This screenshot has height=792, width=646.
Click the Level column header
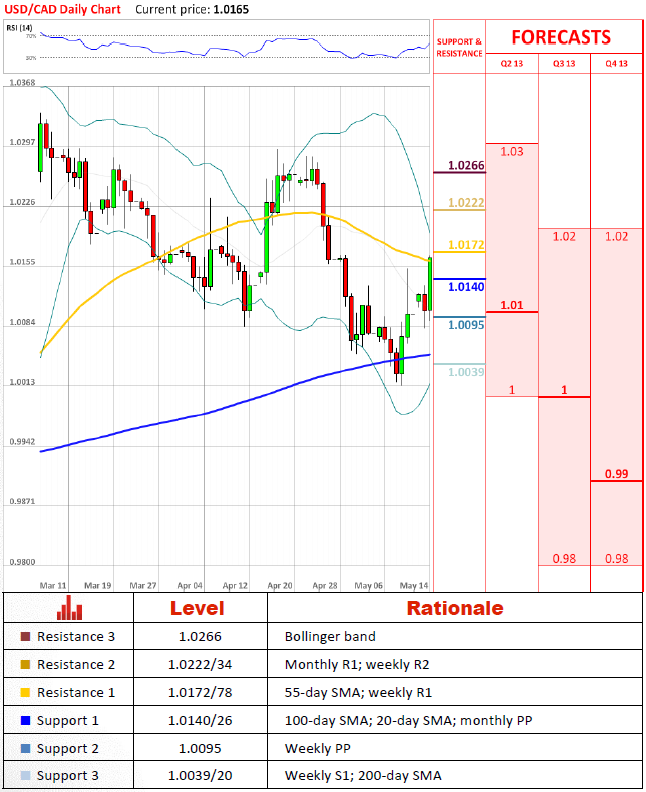197,608
